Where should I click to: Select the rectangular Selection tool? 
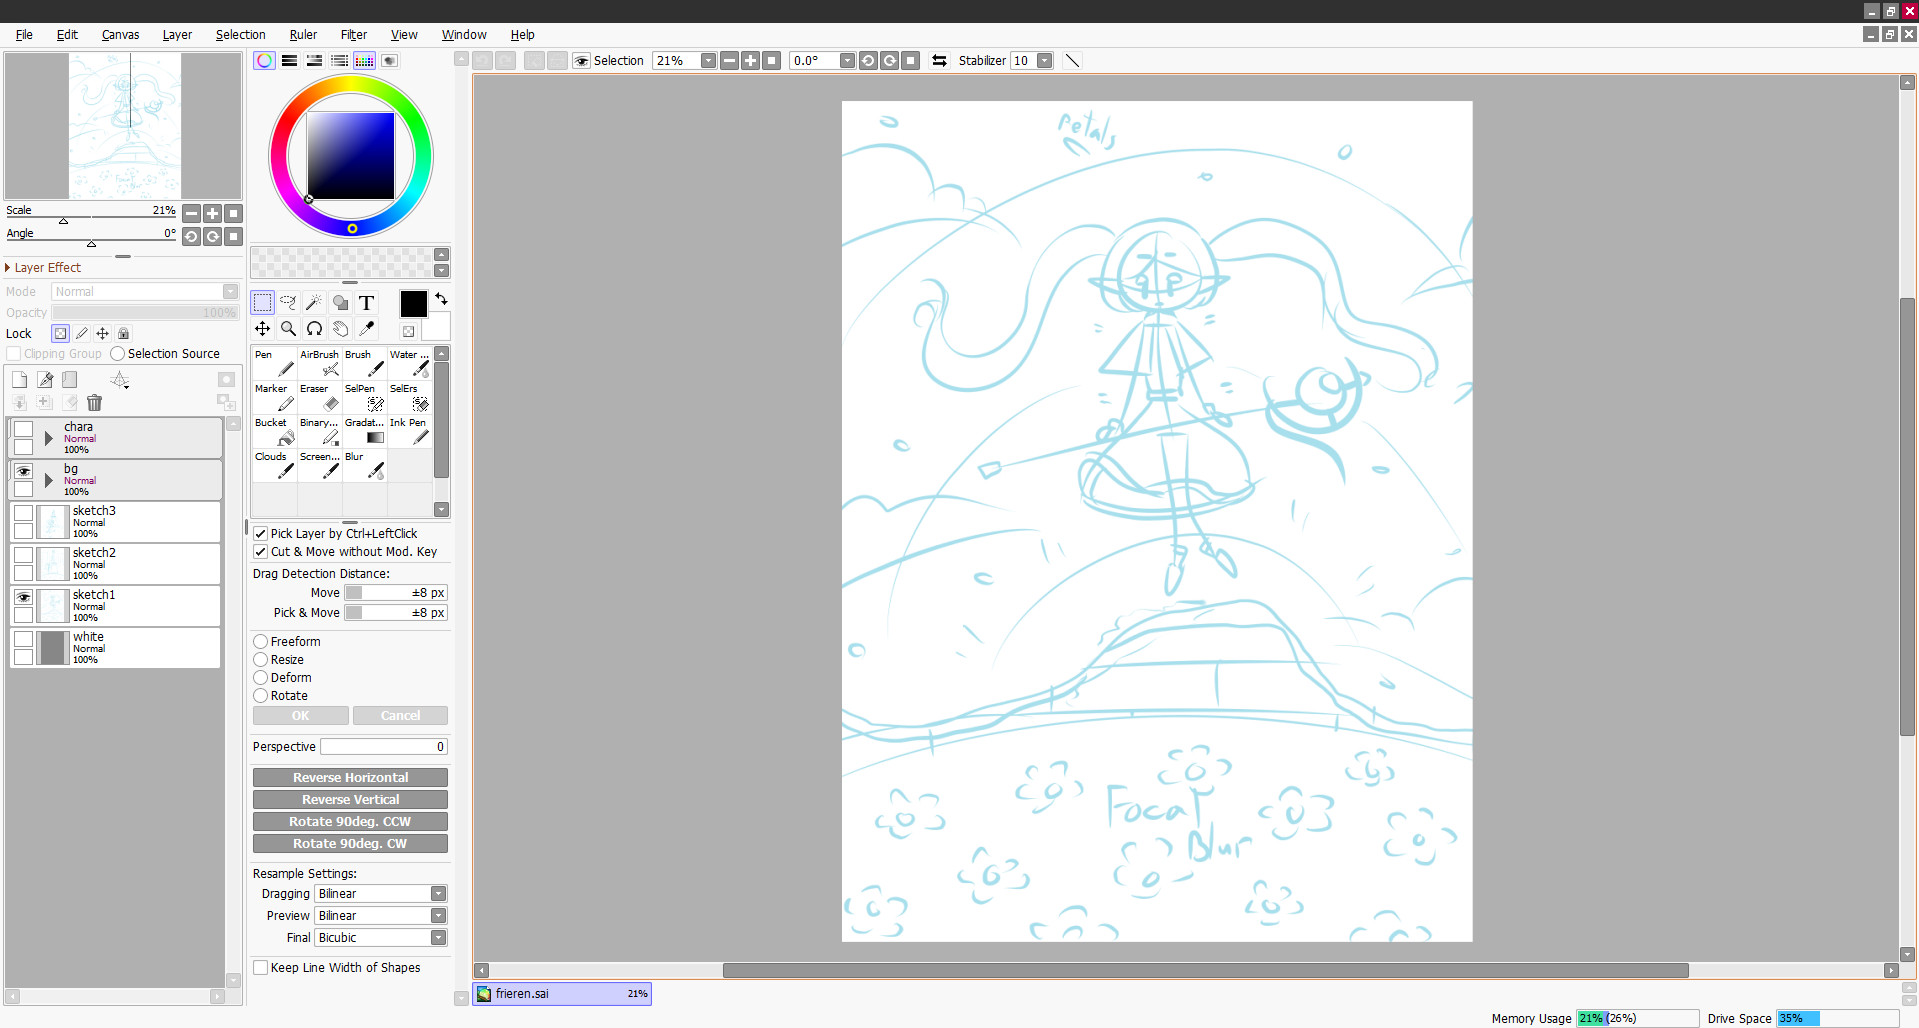point(262,303)
